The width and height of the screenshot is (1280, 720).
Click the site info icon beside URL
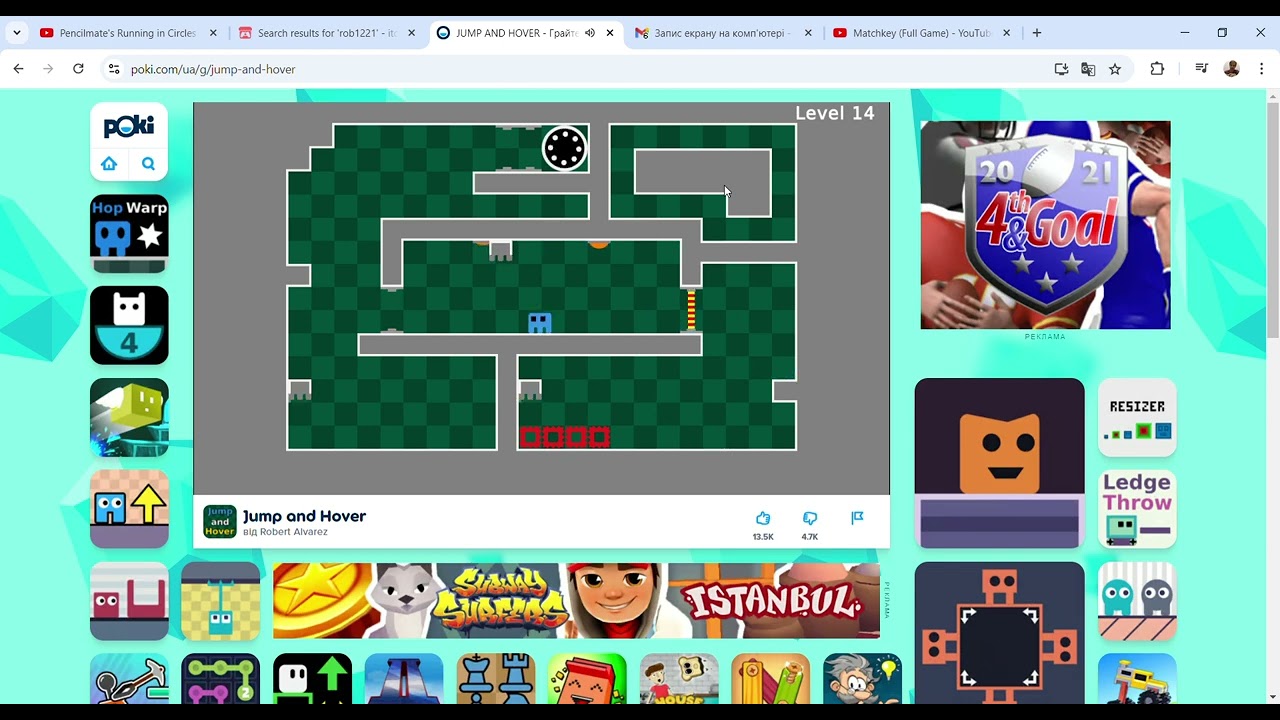pyautogui.click(x=113, y=69)
